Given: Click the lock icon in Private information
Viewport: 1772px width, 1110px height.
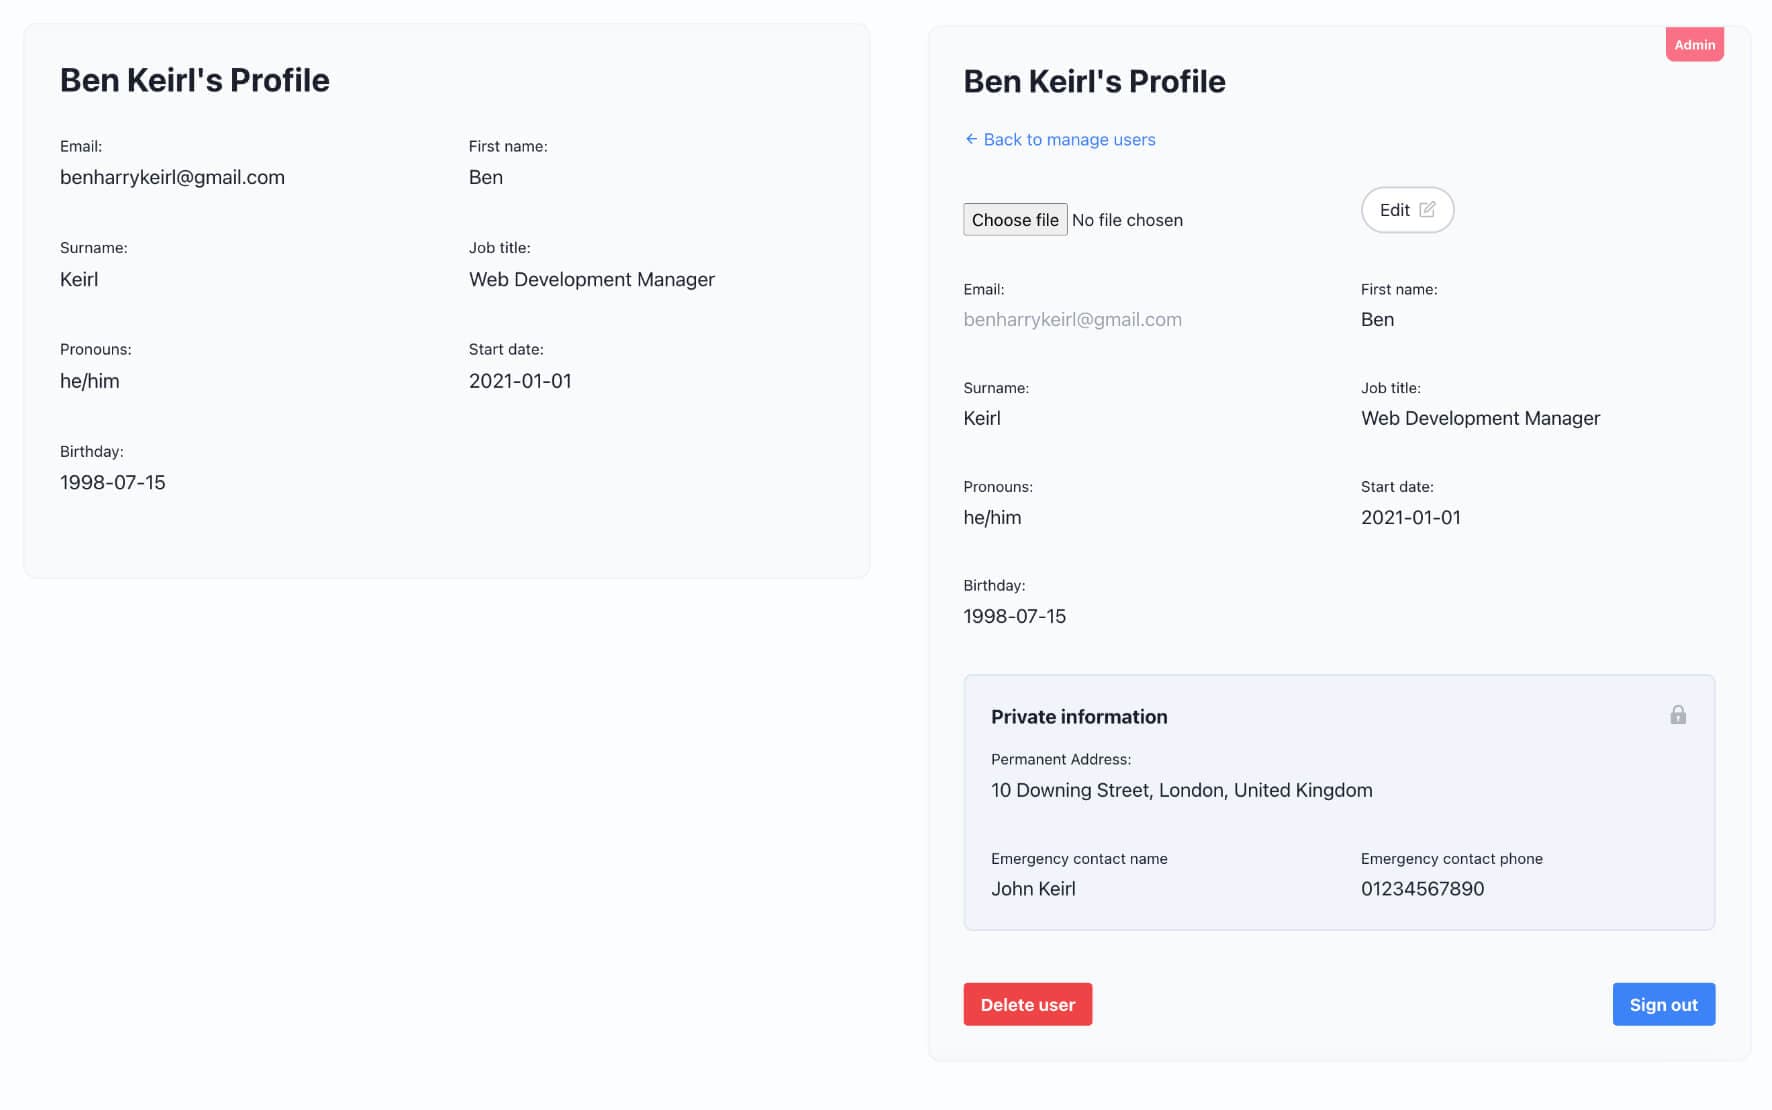Looking at the screenshot, I should coord(1678,715).
